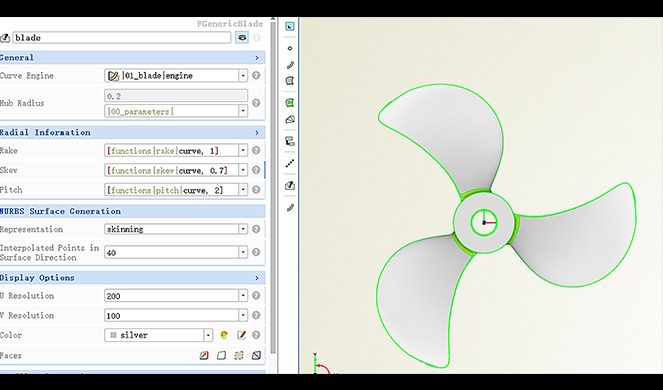Click the faint help icon beside eye toggle
The height and width of the screenshot is (390, 663).
click(x=257, y=38)
